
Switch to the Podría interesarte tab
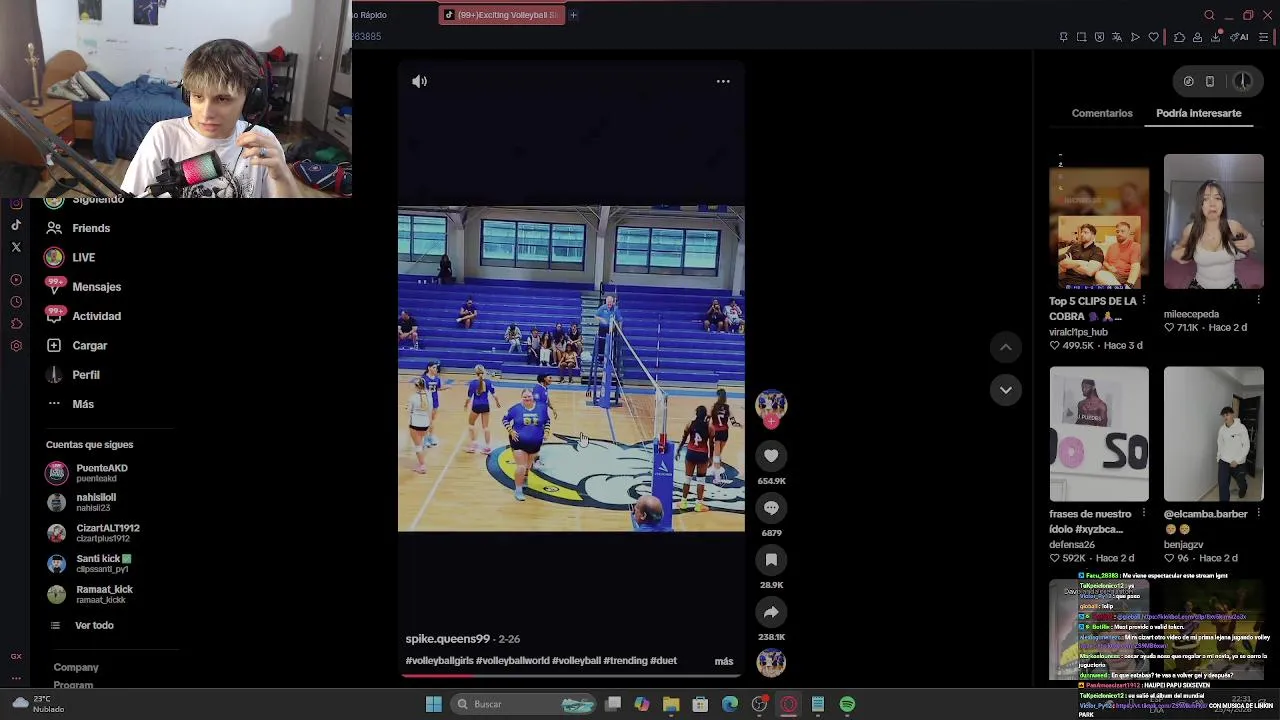pyautogui.click(x=1199, y=113)
